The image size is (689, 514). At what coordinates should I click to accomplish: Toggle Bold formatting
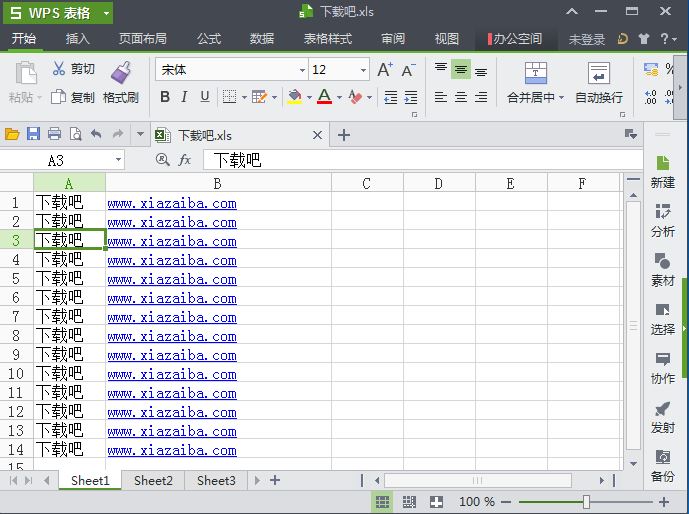coord(165,97)
